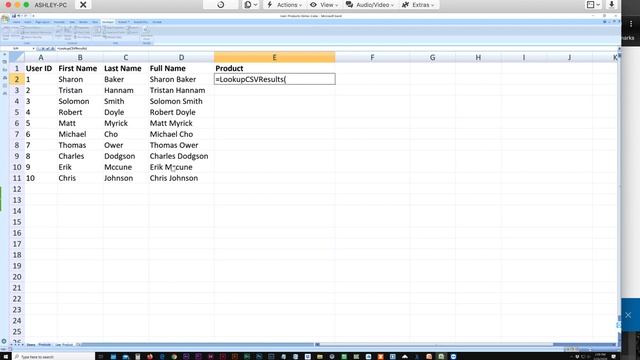This screenshot has width=640, height=360.
Task: Click the Name Box next to formula bar
Action: [x=16, y=49]
